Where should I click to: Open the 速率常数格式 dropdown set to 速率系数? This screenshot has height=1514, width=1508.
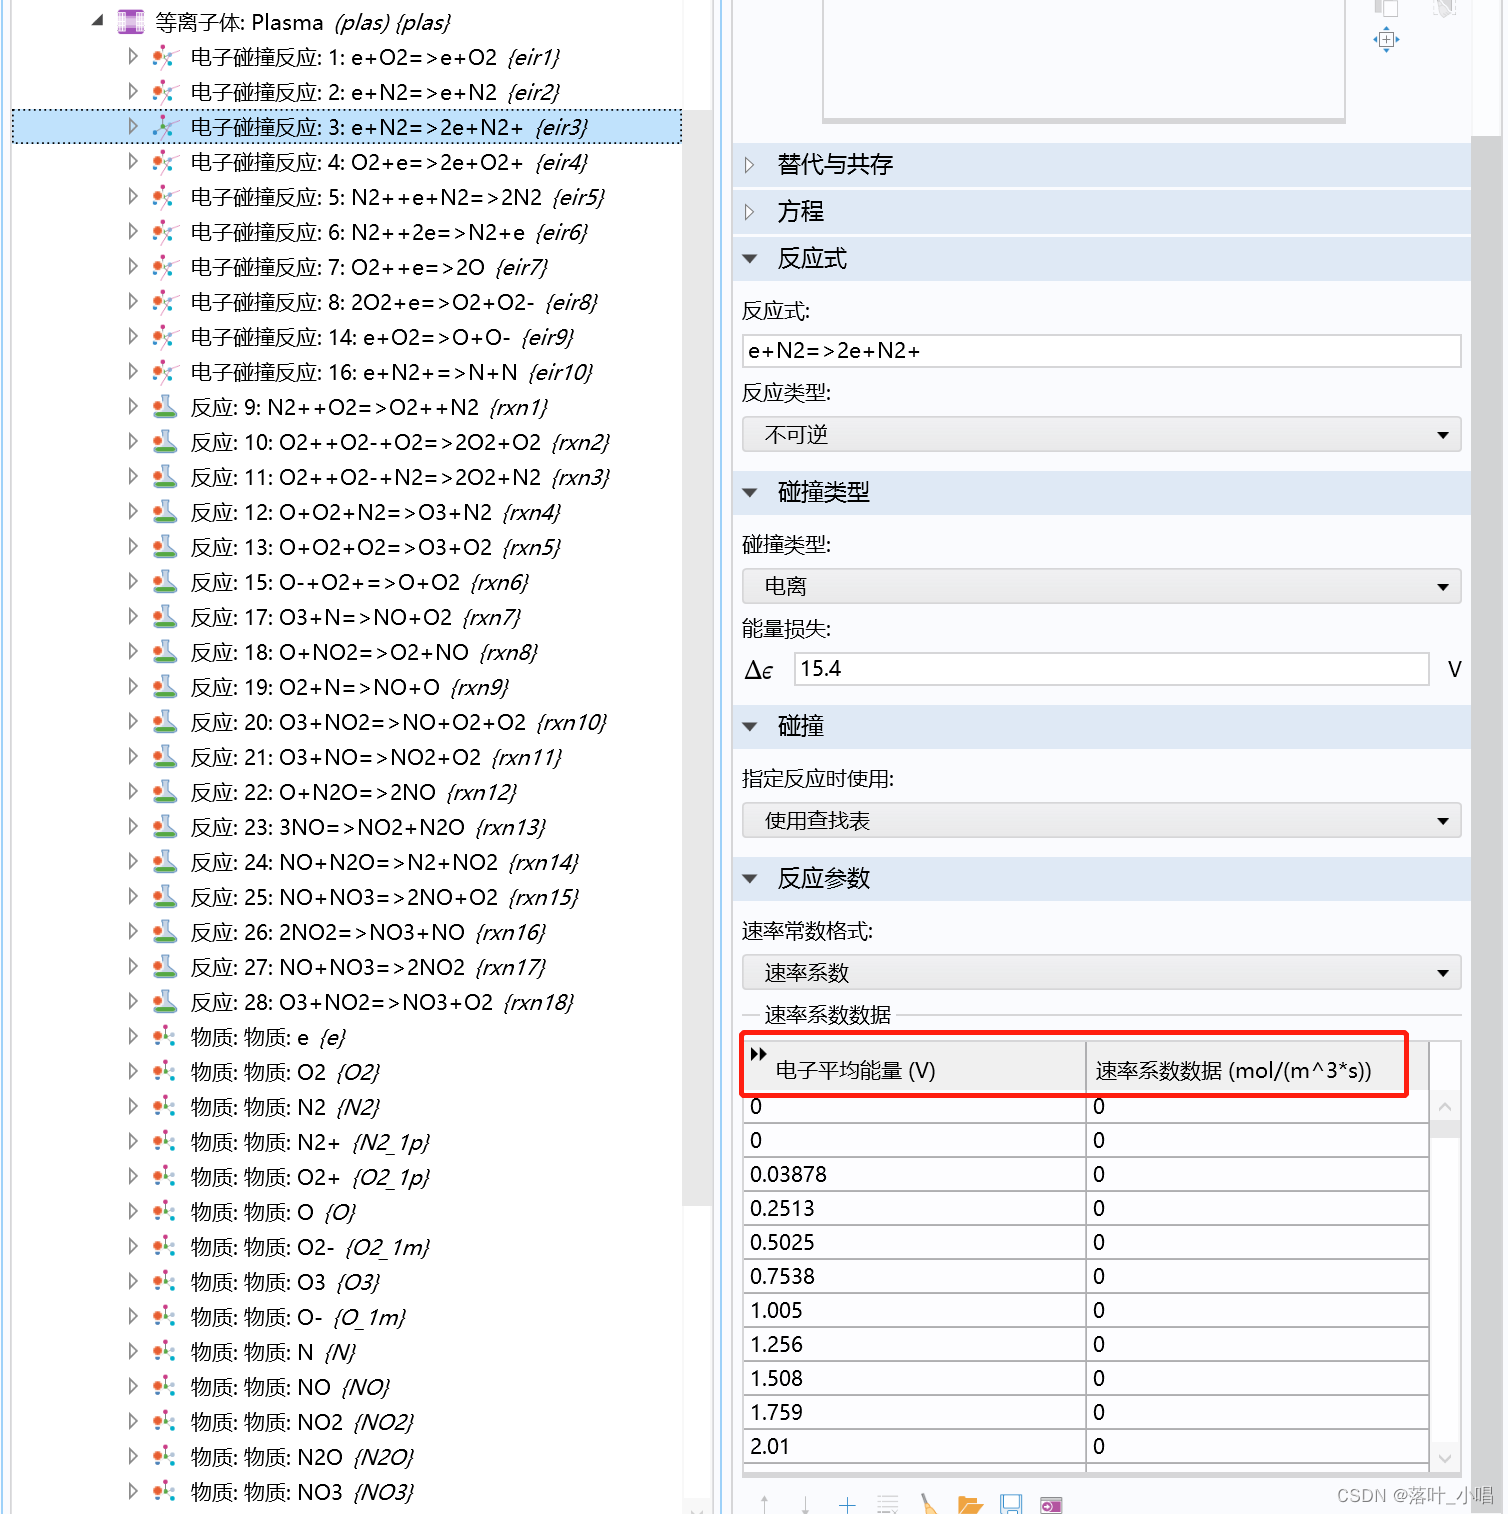coord(1101,973)
